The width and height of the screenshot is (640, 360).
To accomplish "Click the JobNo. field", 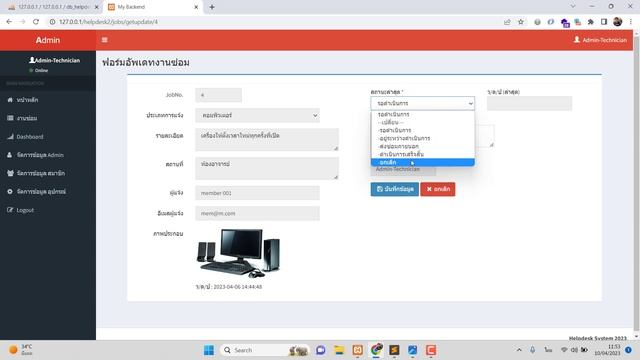I will pyautogui.click(x=218, y=95).
